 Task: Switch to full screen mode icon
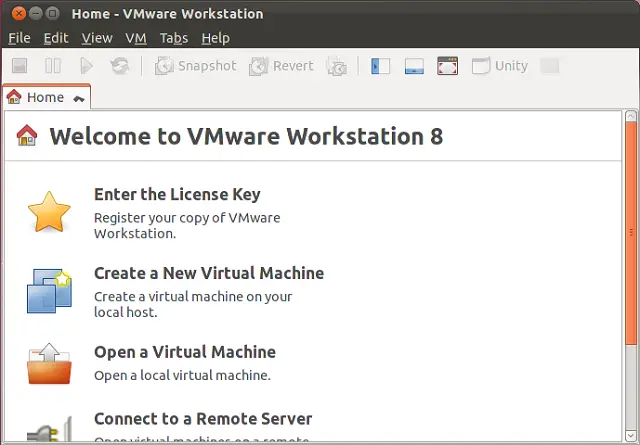tap(447, 66)
